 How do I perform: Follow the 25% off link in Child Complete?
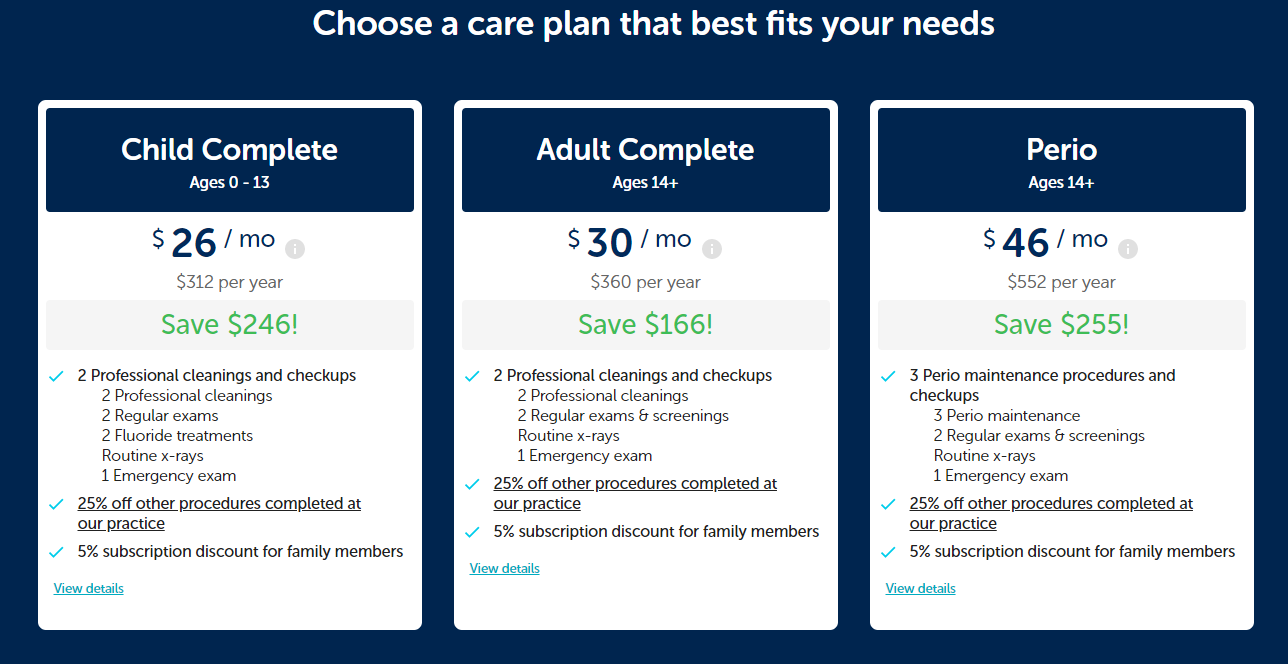(x=219, y=513)
